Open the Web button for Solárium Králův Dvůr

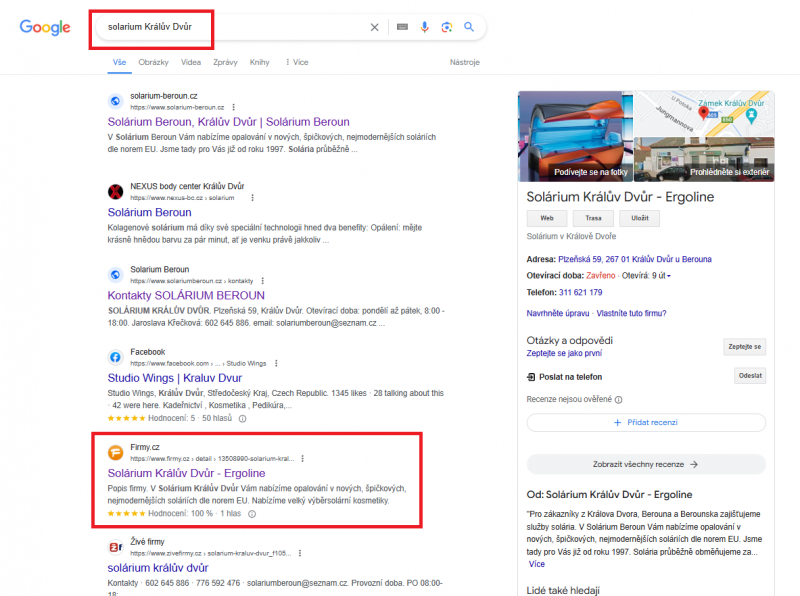coord(547,218)
